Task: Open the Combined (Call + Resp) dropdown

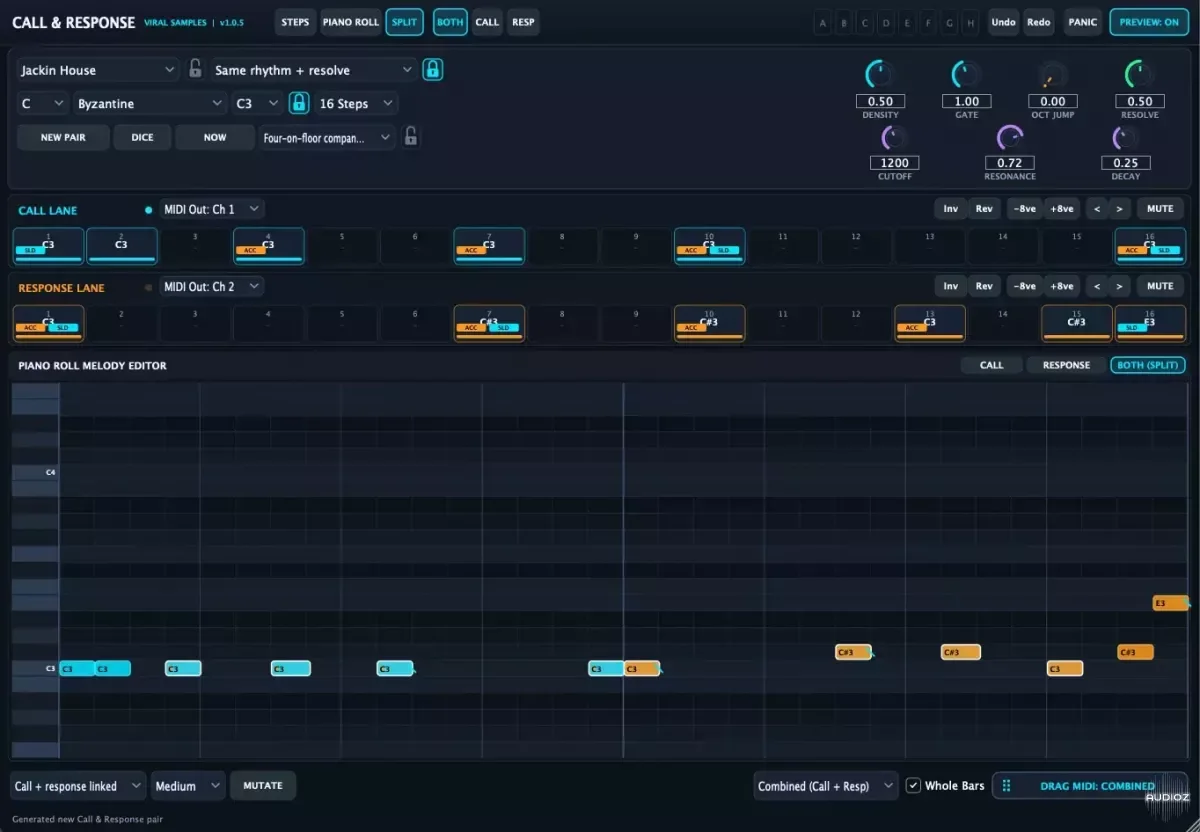Action: coord(825,786)
